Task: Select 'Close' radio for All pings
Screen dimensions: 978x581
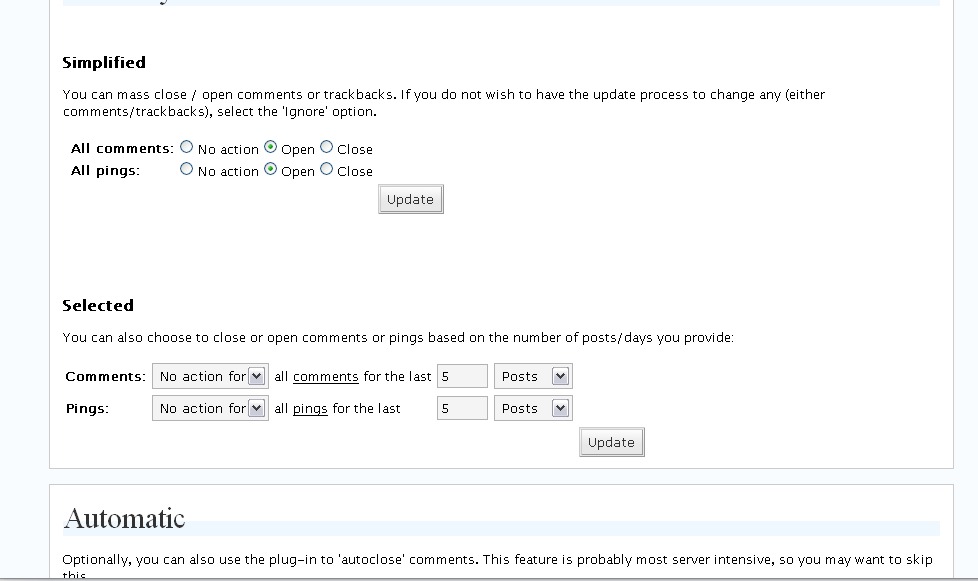Action: tap(326, 169)
